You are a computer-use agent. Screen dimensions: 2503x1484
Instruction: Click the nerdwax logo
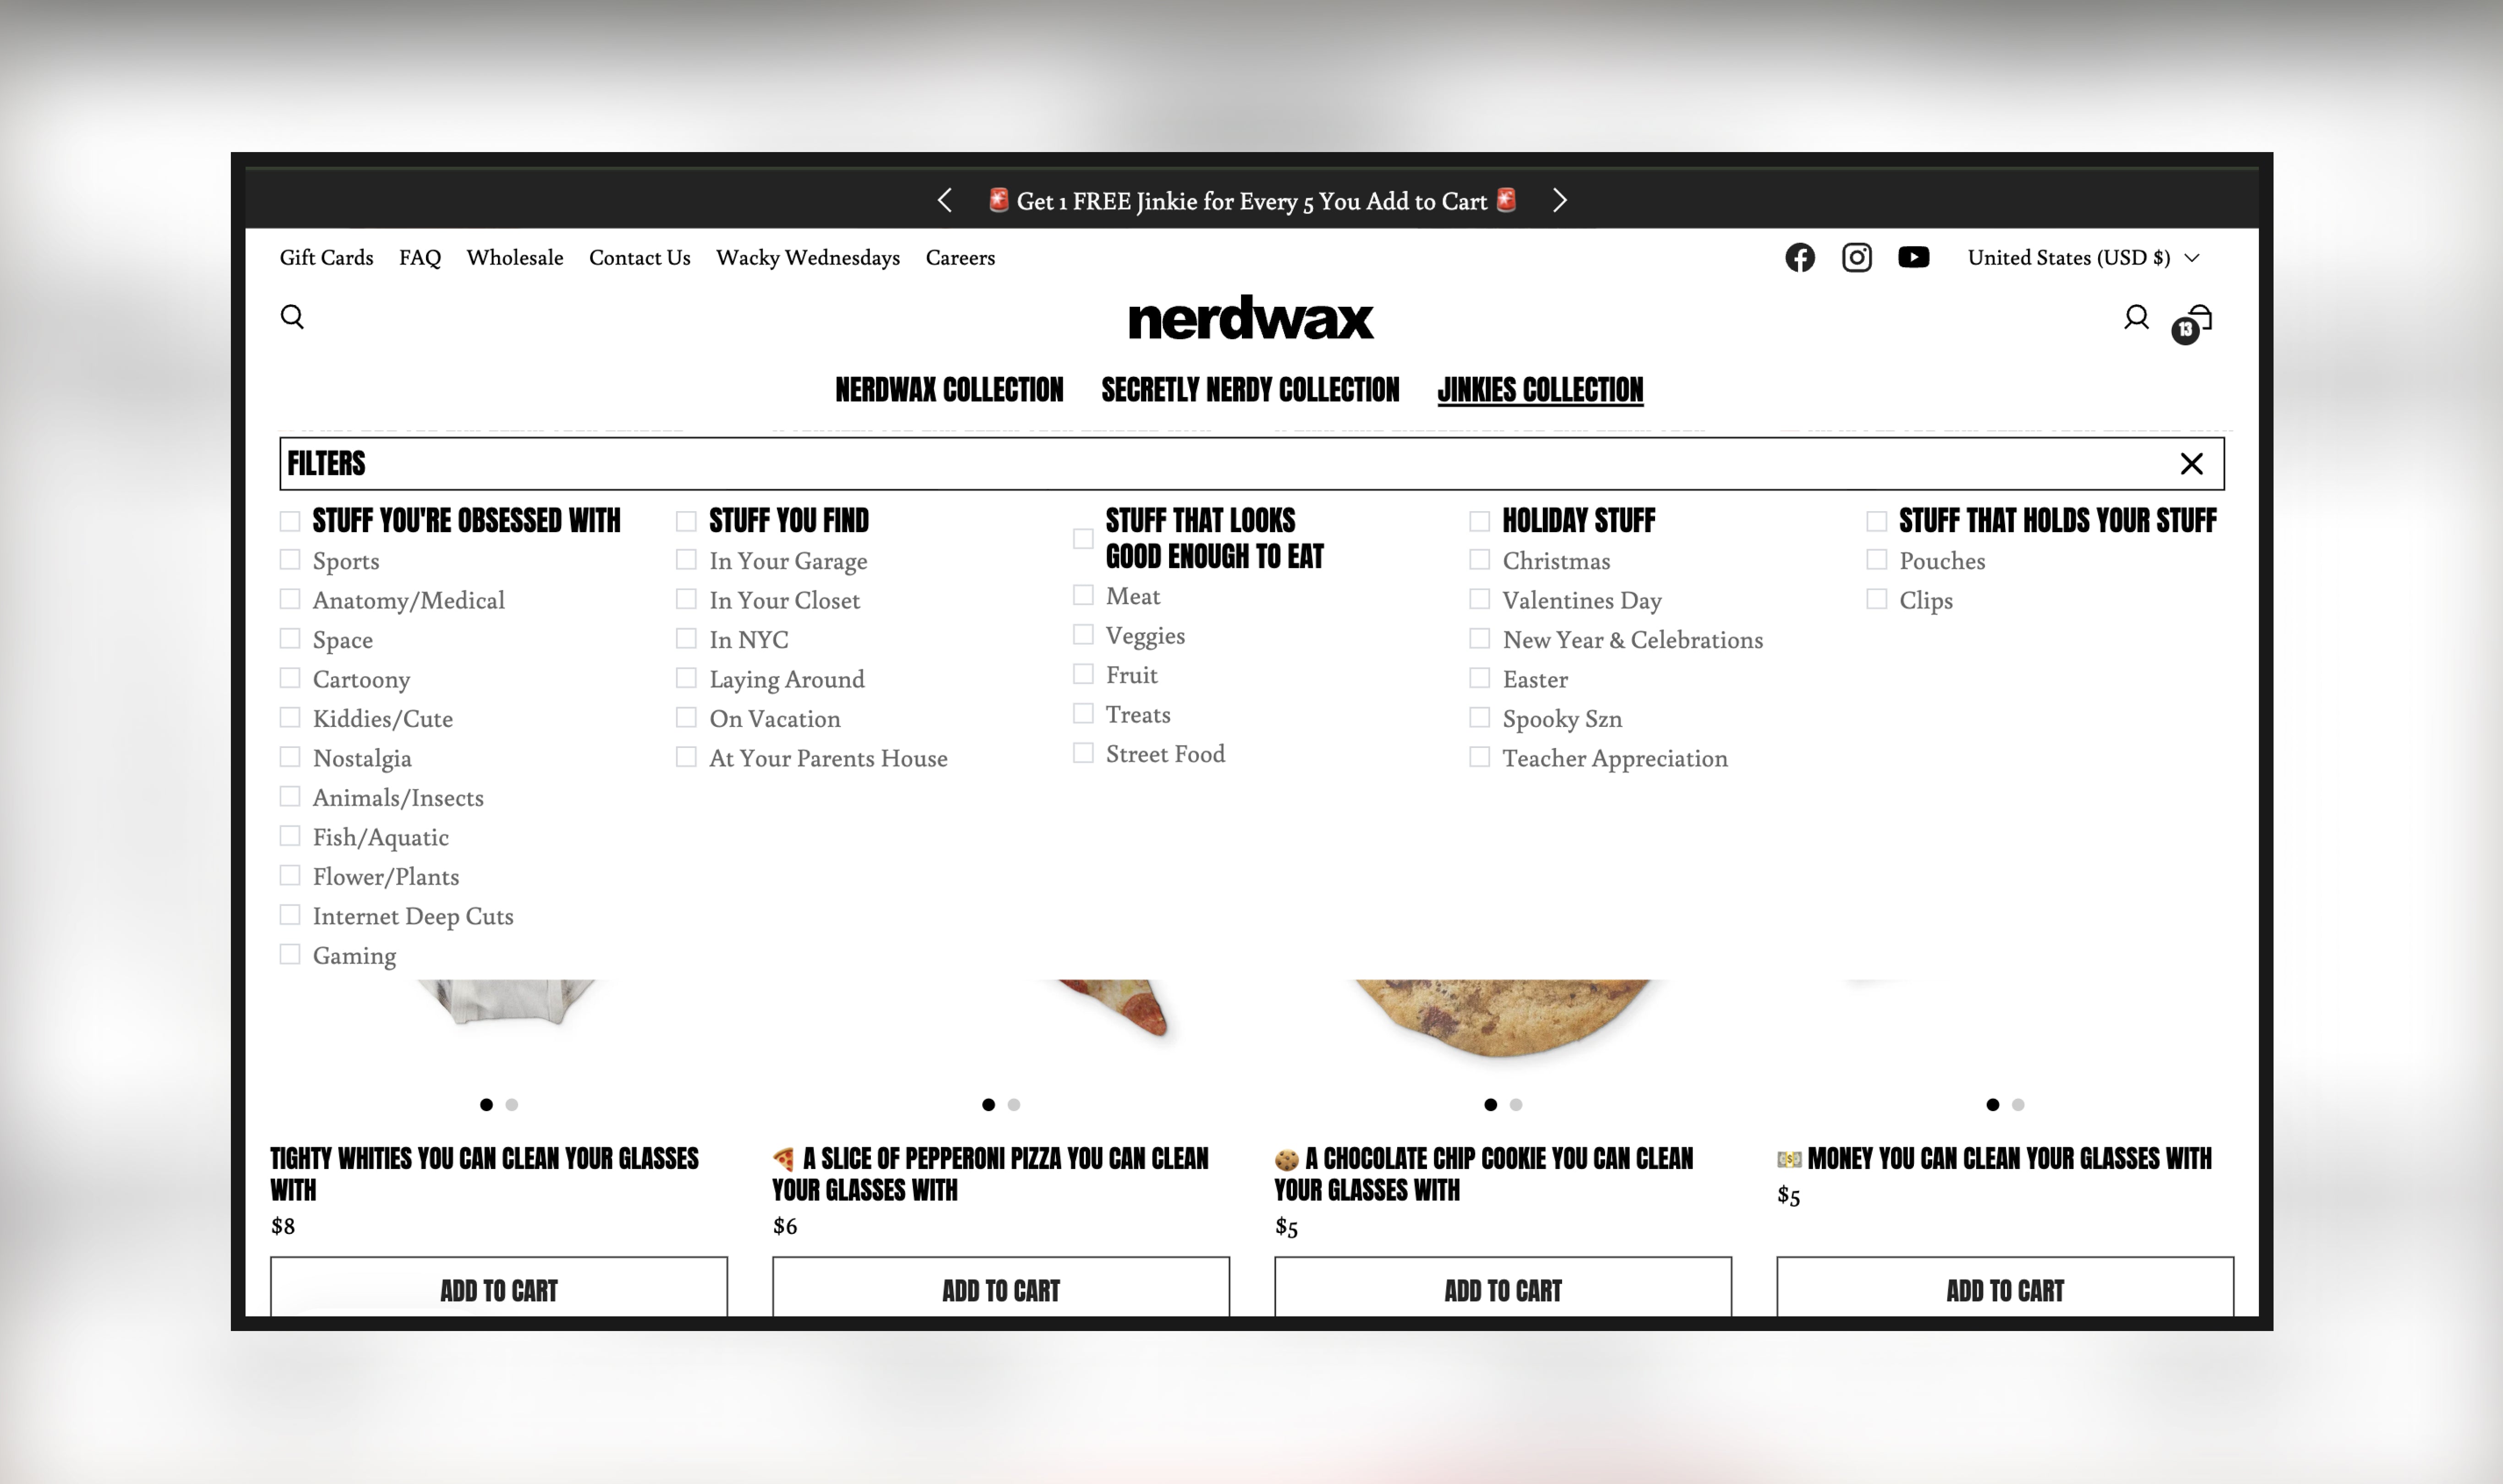pos(1251,318)
